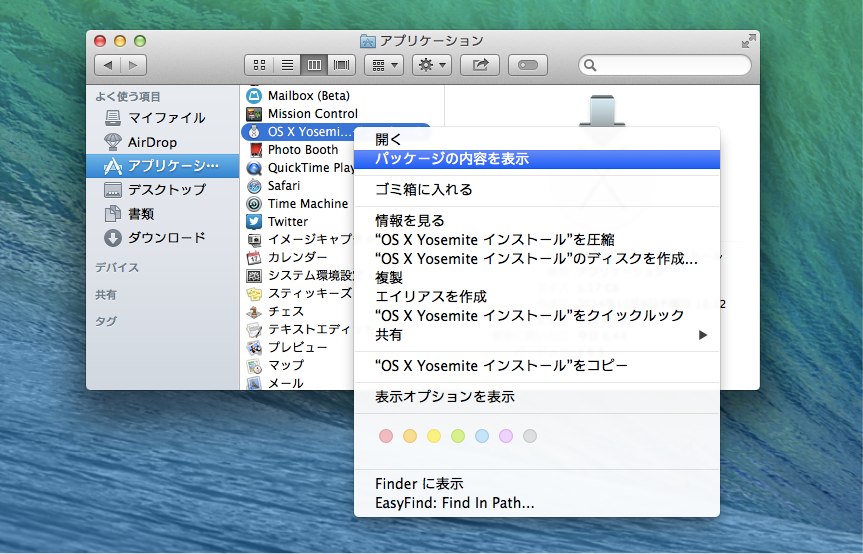The height and width of the screenshot is (554, 863).
Task: Click the QuickTime Player app icon
Action: point(254,168)
